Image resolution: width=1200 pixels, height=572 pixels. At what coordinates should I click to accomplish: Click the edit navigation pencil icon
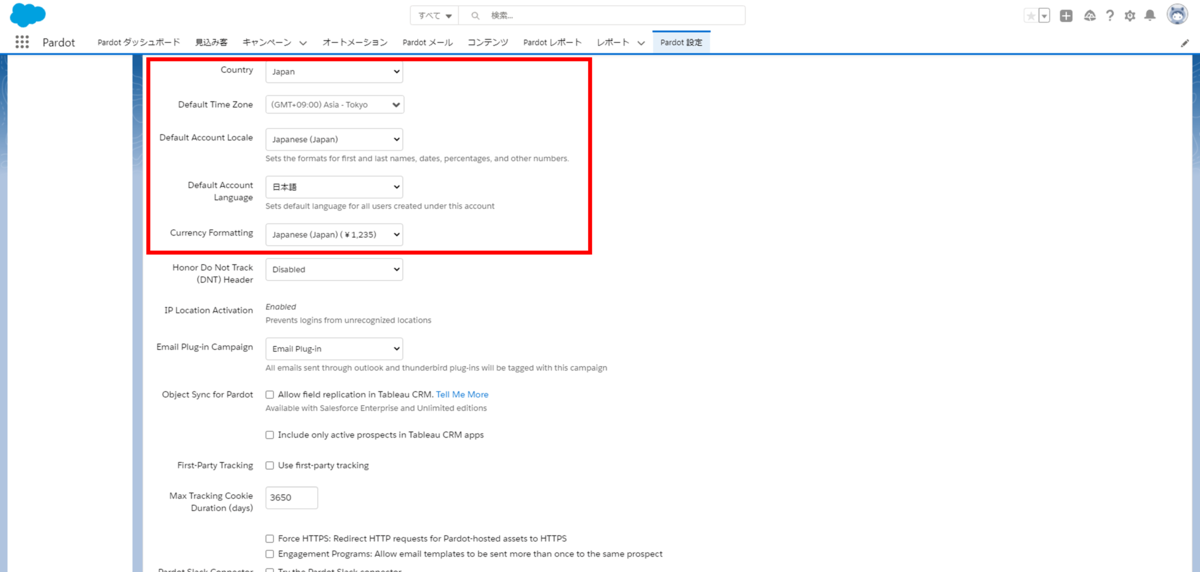tap(1185, 44)
